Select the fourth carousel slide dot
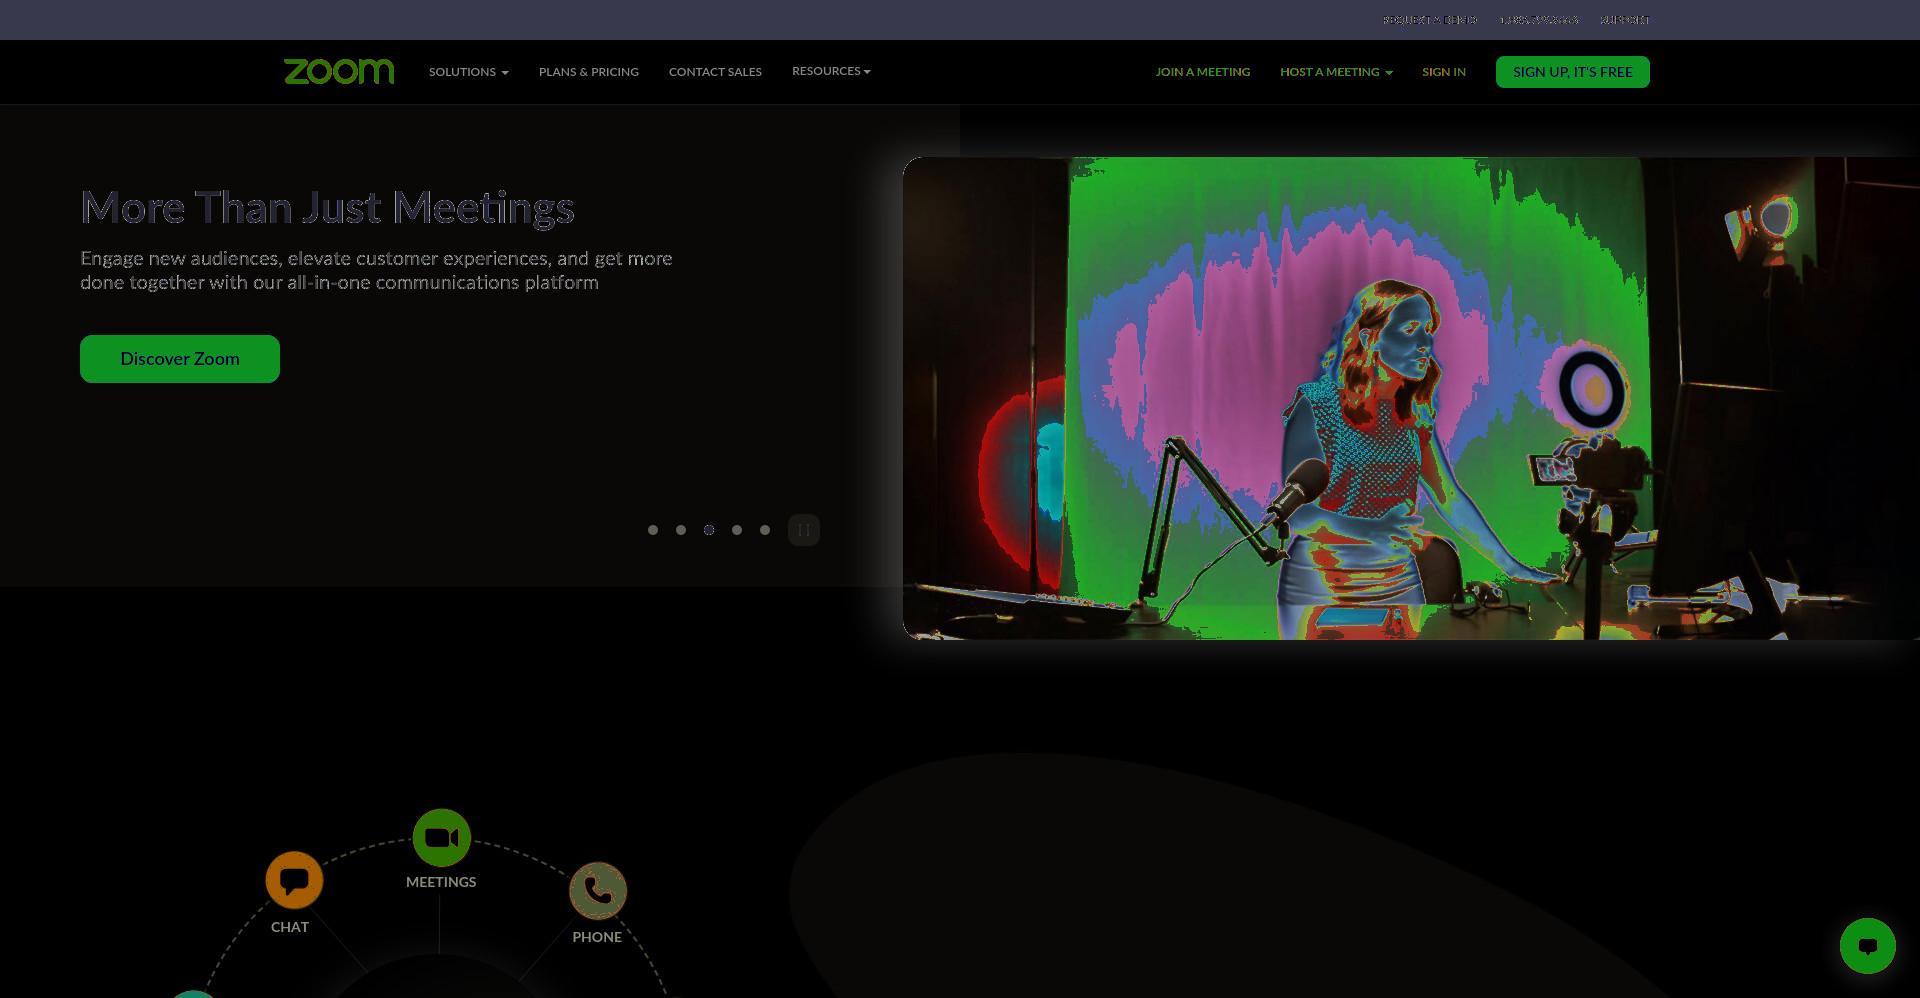 (x=737, y=530)
